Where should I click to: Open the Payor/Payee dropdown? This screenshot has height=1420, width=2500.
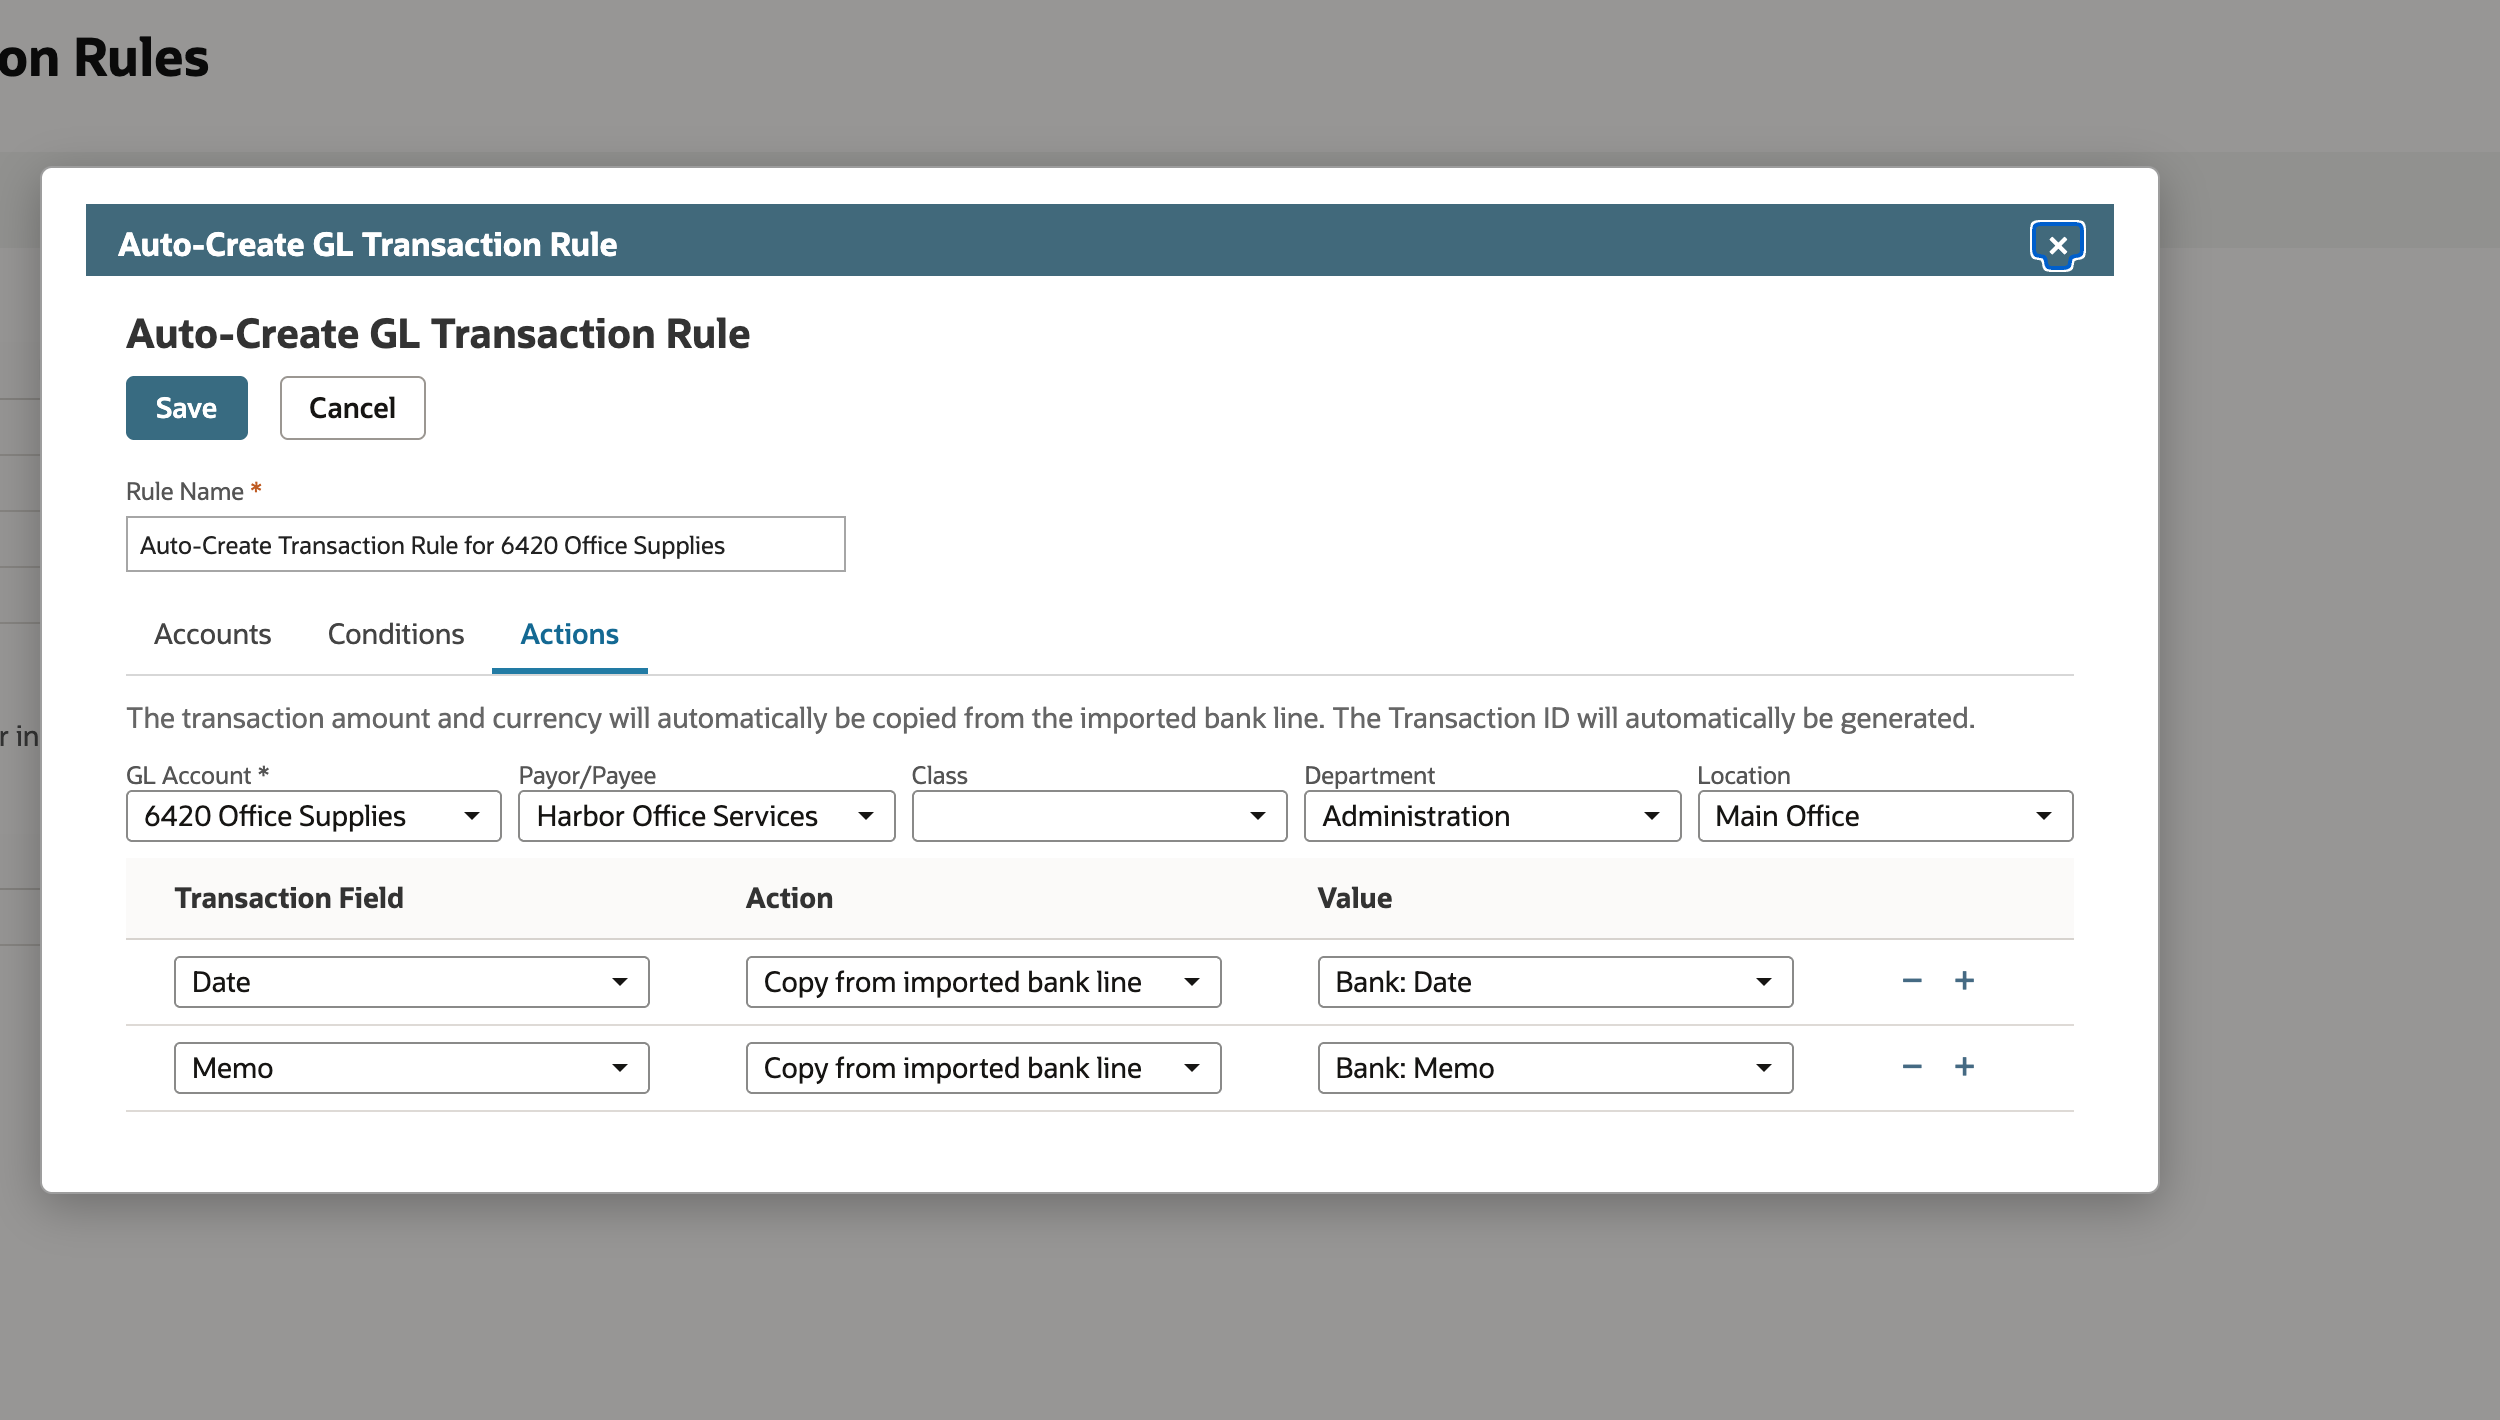(706, 816)
